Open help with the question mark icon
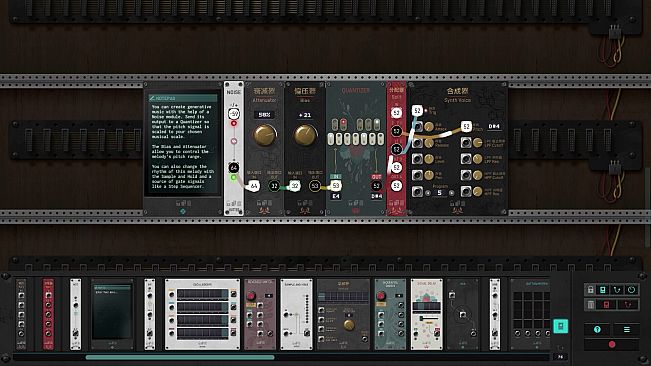 click(597, 329)
